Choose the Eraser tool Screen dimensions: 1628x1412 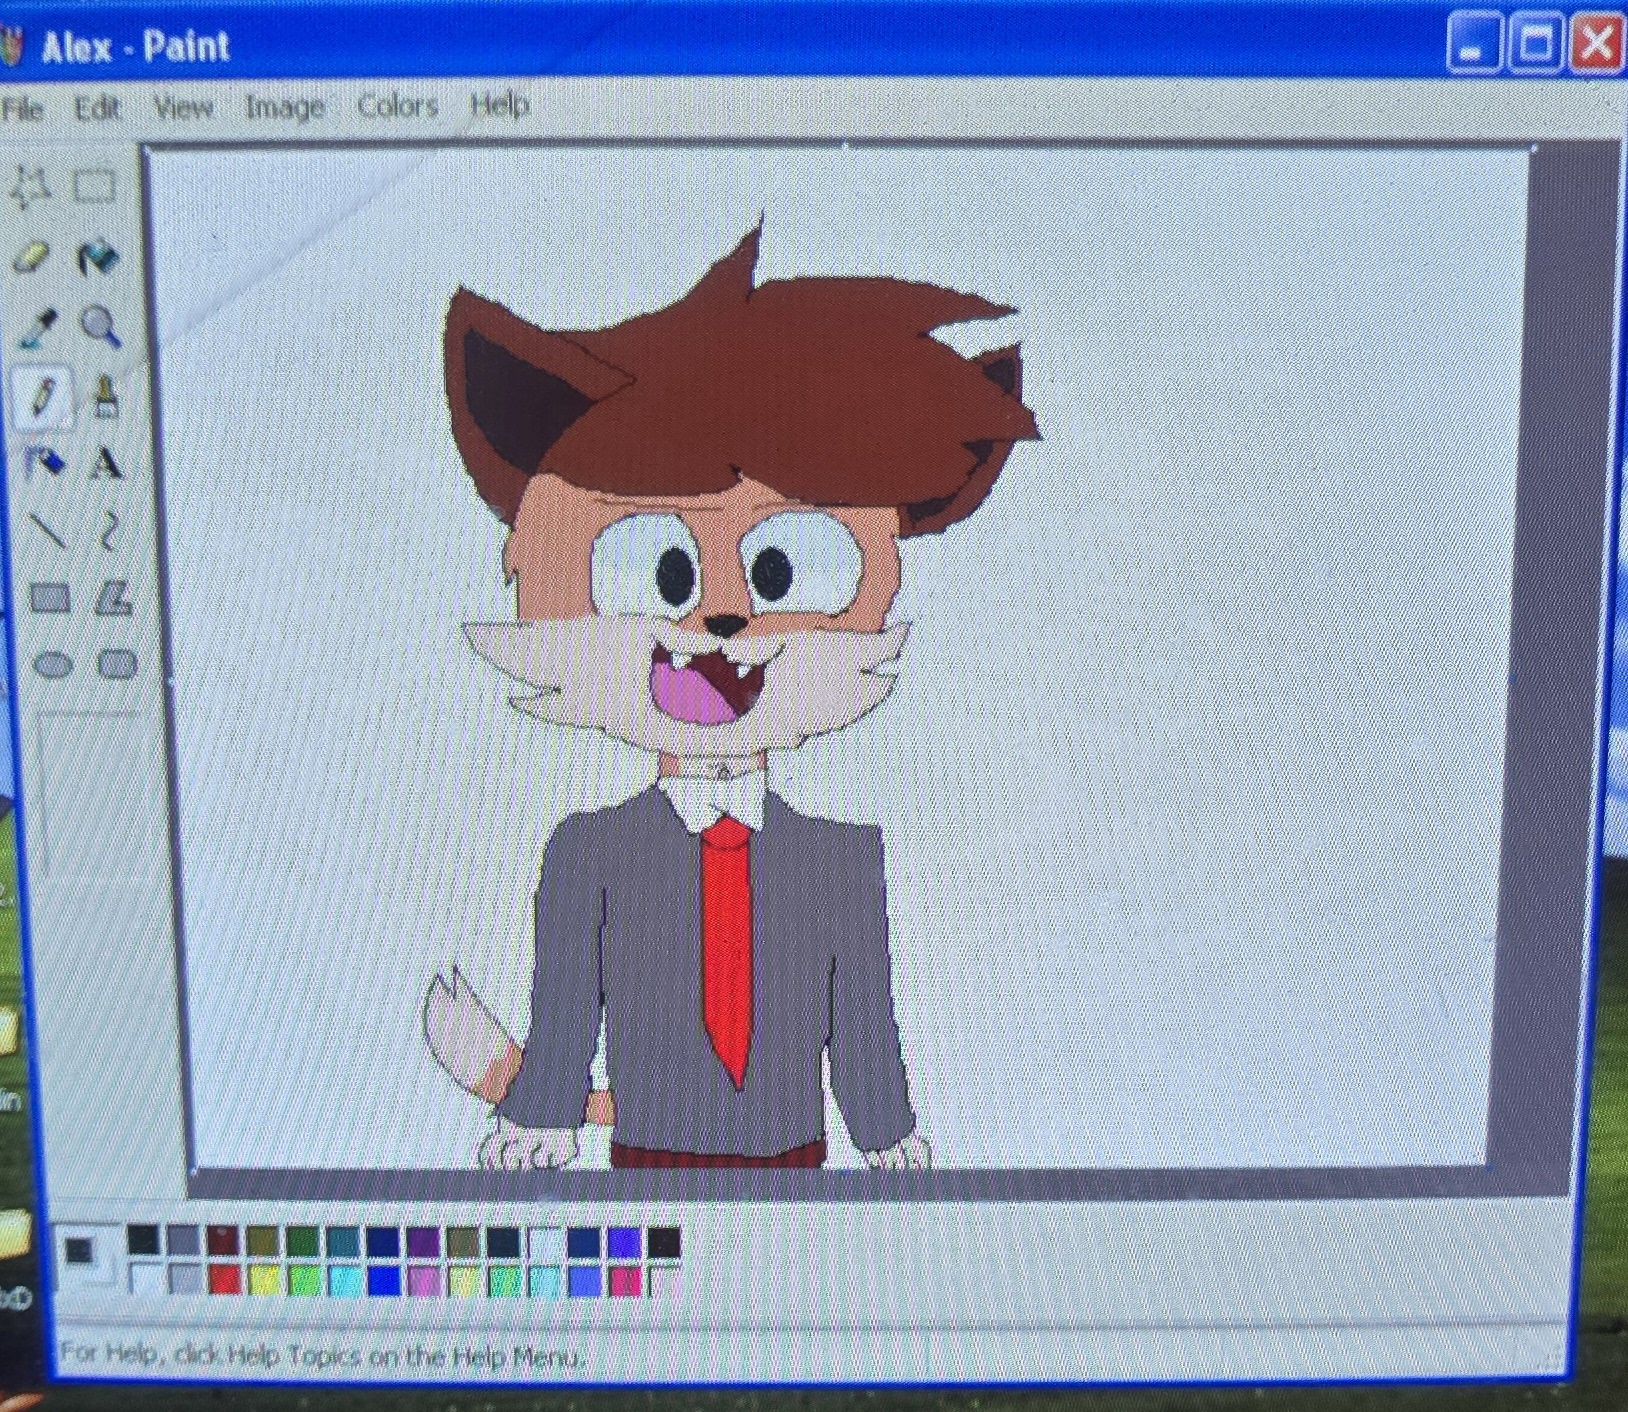pos(32,258)
